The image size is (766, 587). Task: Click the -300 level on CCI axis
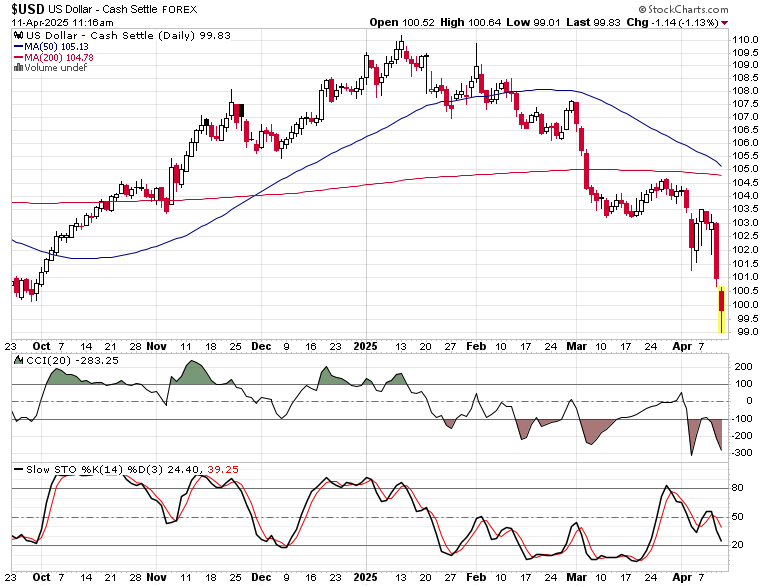pyautogui.click(x=742, y=453)
